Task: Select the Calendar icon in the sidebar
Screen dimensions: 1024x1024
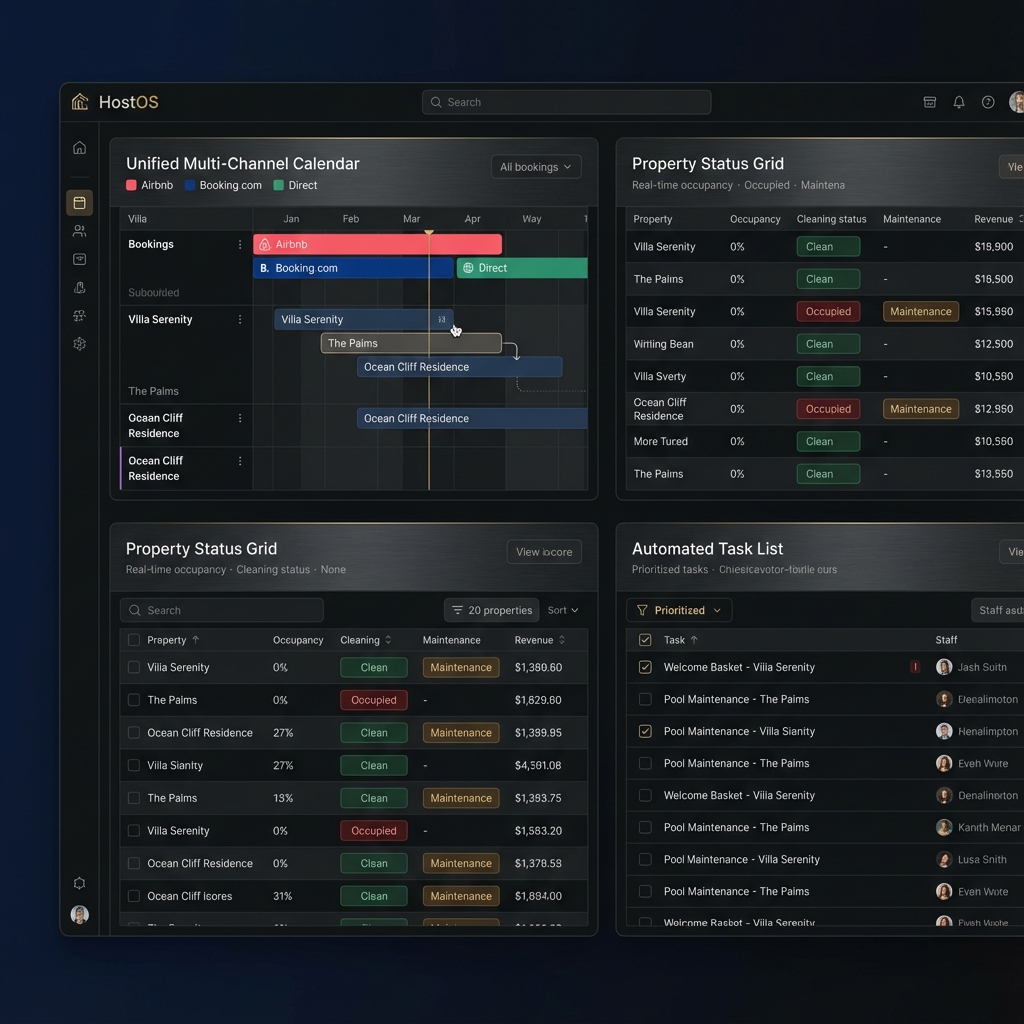Action: tap(79, 203)
